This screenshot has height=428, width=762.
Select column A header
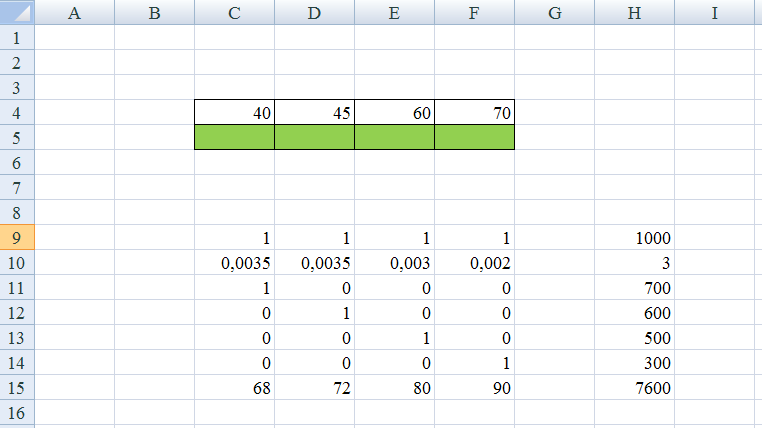click(x=74, y=12)
